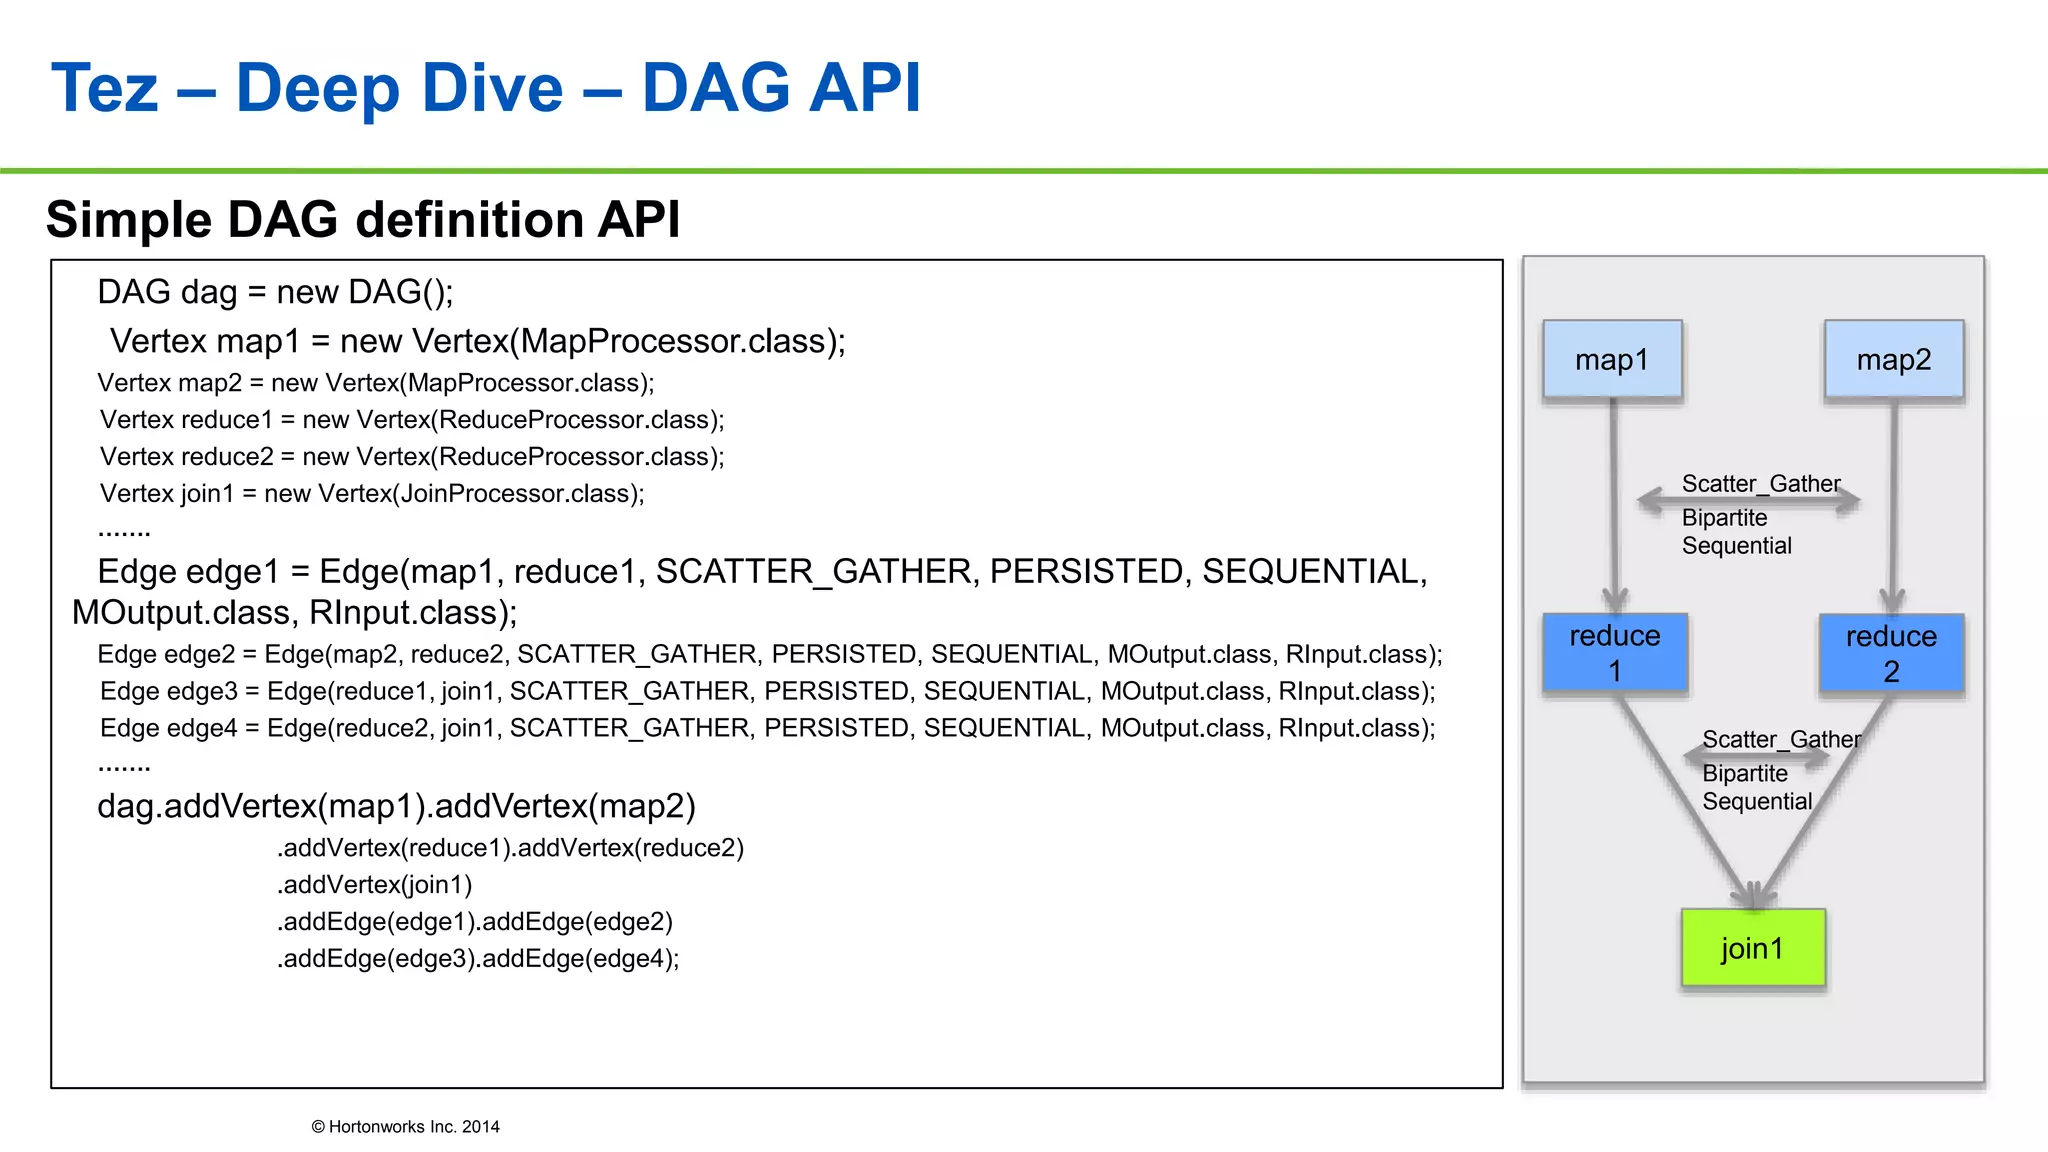Click the DAG dag = new DAG() line
Image resolution: width=2048 pixels, height=1152 pixels.
275,292
